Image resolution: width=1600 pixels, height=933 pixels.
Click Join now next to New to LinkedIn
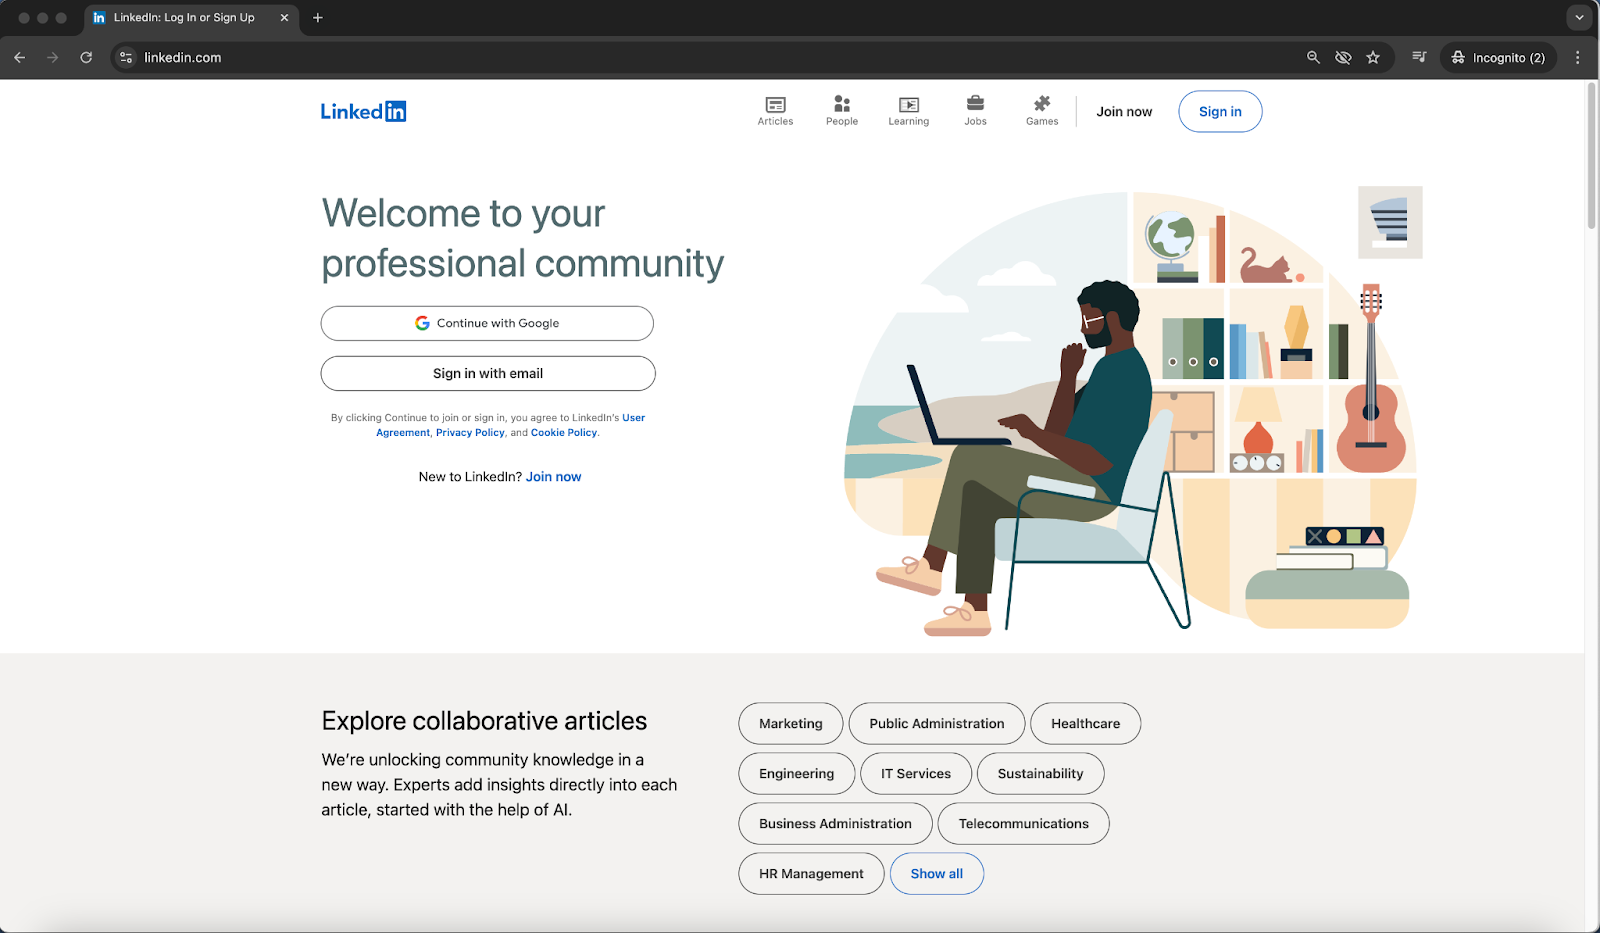point(553,477)
